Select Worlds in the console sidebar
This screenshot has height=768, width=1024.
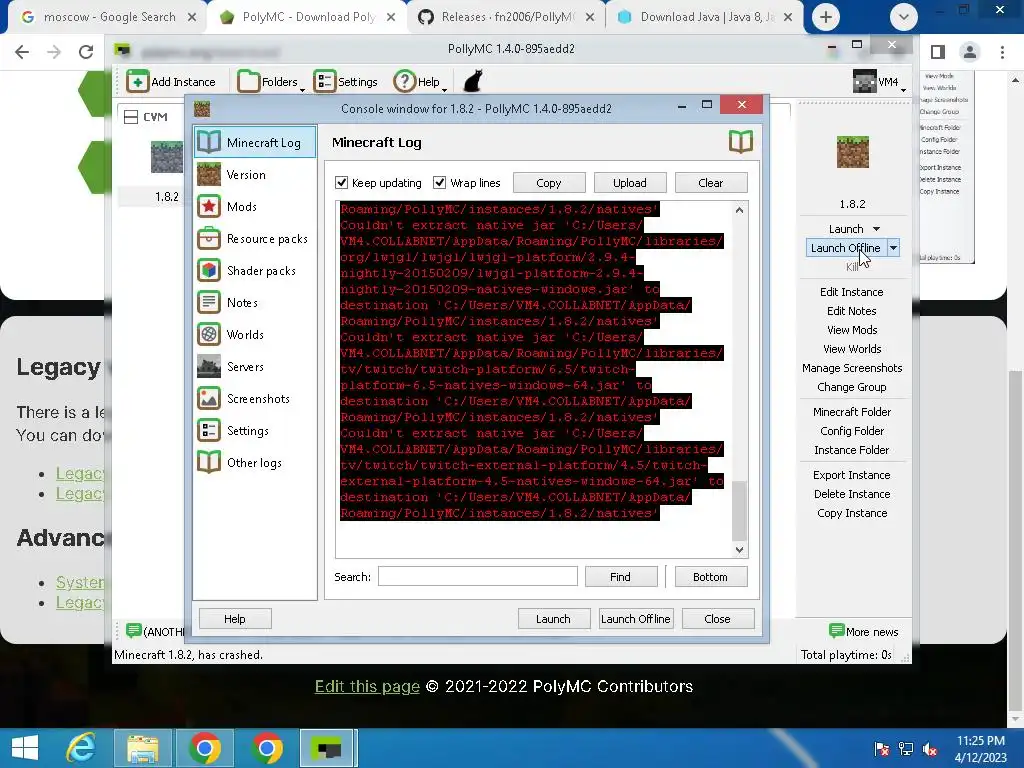coord(255,334)
